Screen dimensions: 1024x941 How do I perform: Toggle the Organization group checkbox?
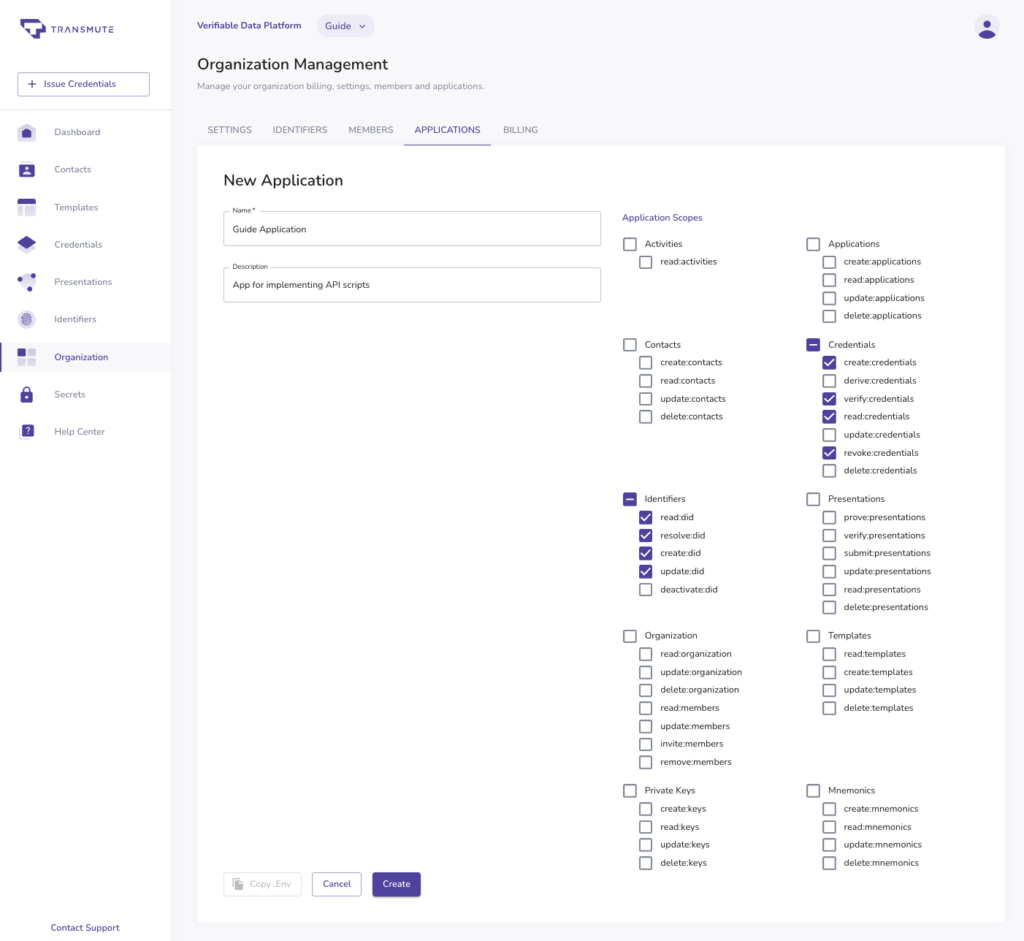pos(630,636)
